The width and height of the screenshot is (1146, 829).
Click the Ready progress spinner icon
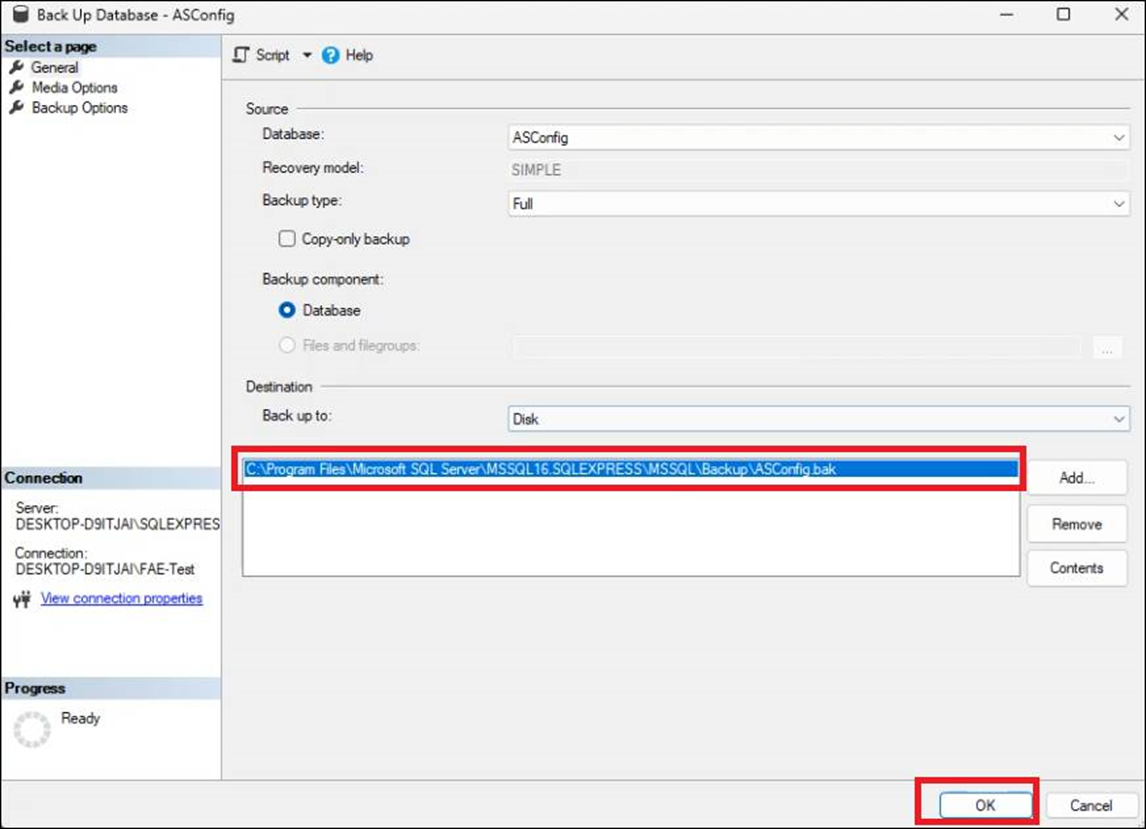[x=32, y=729]
